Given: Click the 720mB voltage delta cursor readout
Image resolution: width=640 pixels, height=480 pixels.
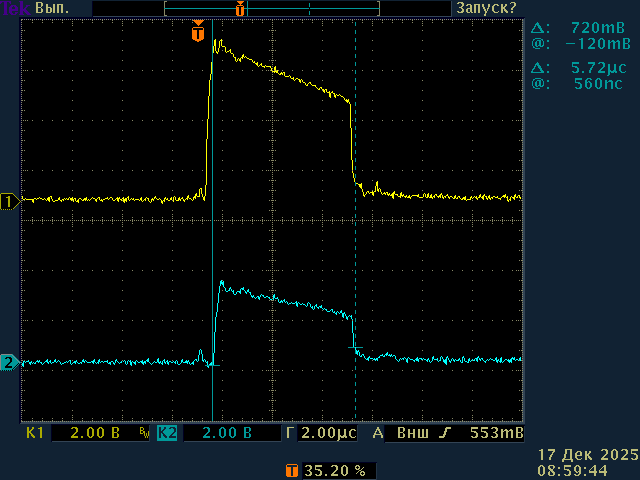Looking at the screenshot, I should click(x=598, y=28).
